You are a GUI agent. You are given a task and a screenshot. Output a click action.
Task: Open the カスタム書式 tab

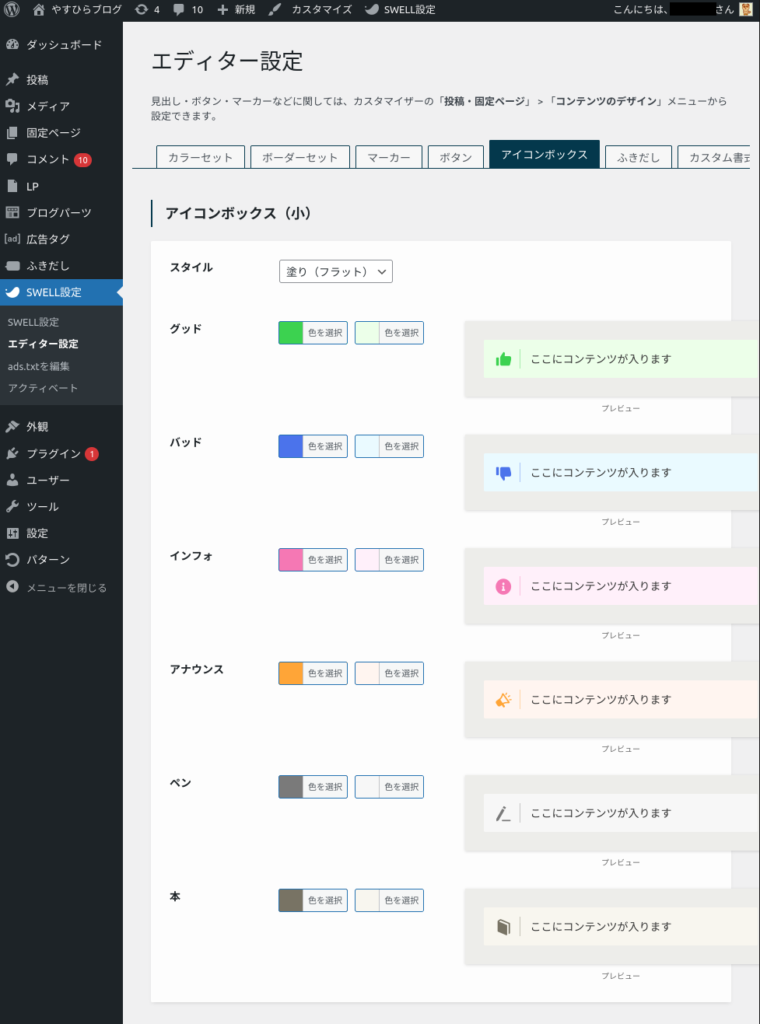tap(714, 157)
